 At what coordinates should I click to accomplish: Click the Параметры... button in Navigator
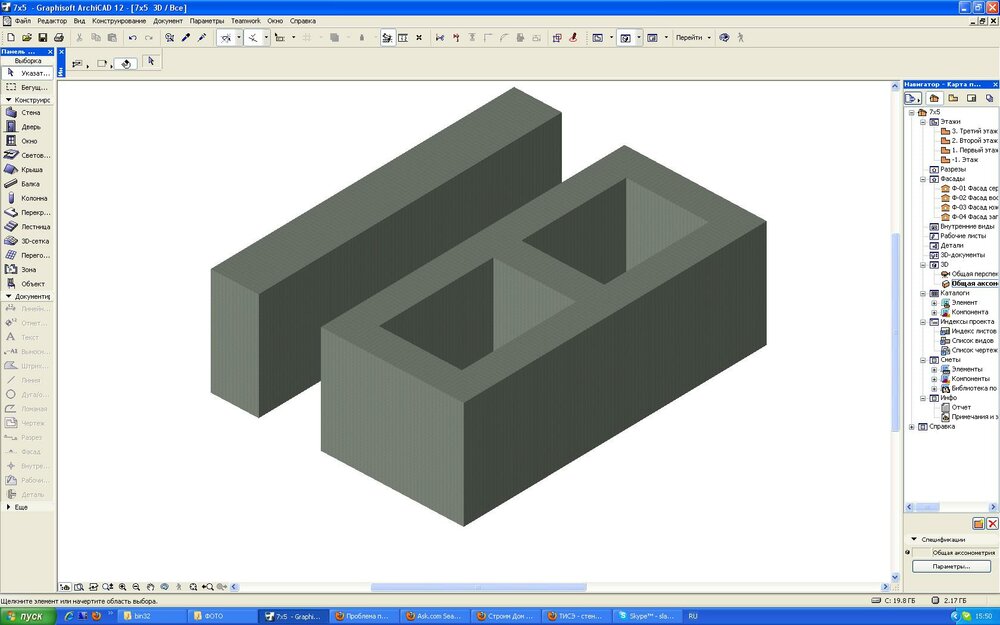click(x=951, y=566)
